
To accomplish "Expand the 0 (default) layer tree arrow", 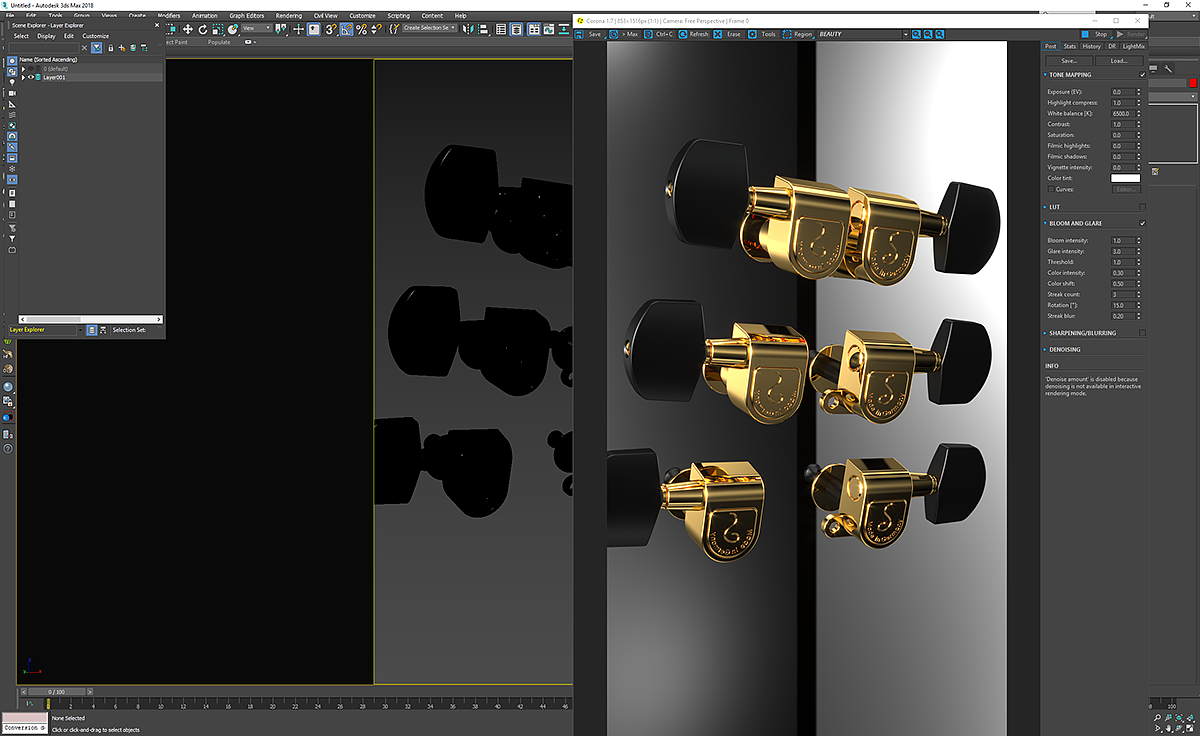I will click(x=23, y=68).
